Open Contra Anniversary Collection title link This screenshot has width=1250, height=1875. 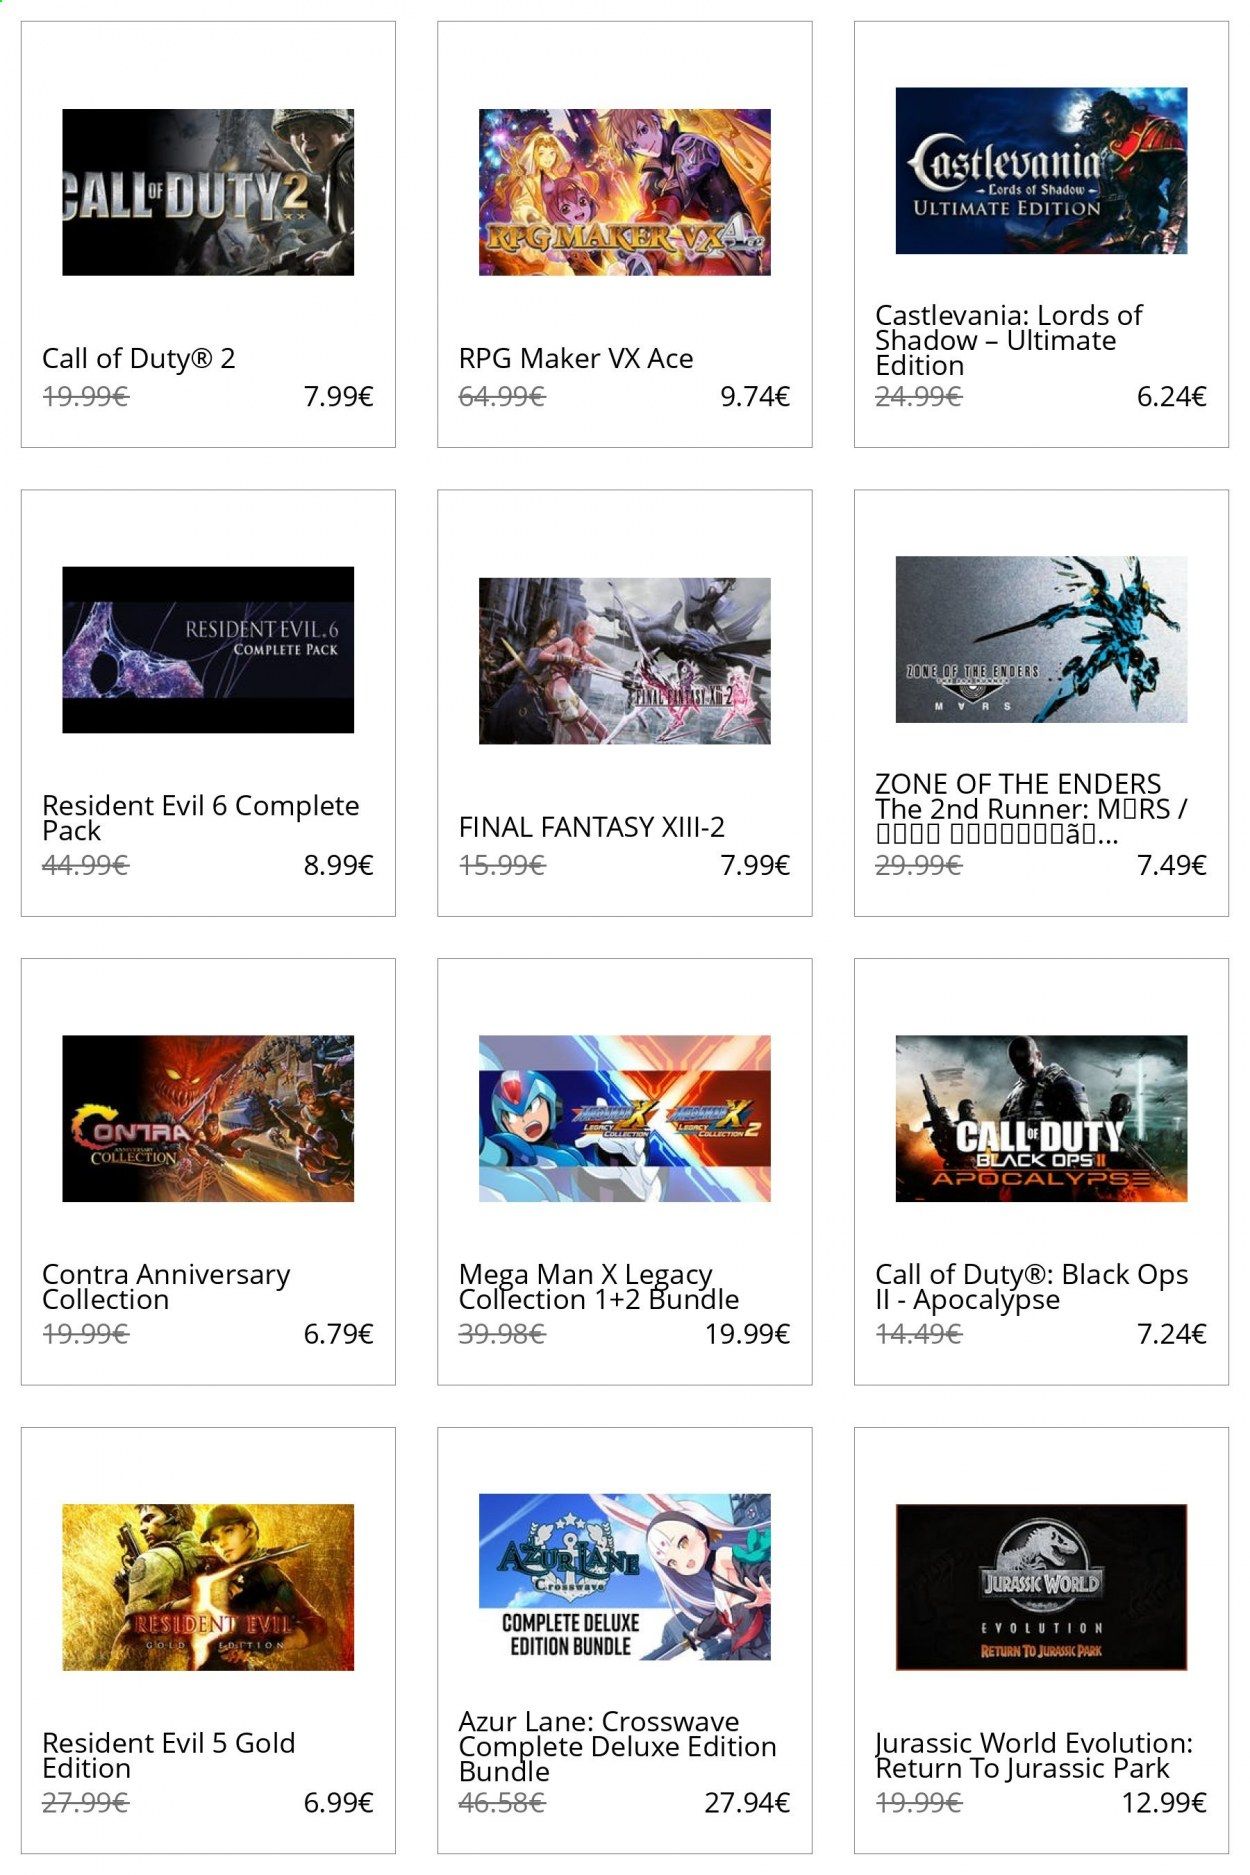coord(166,1287)
